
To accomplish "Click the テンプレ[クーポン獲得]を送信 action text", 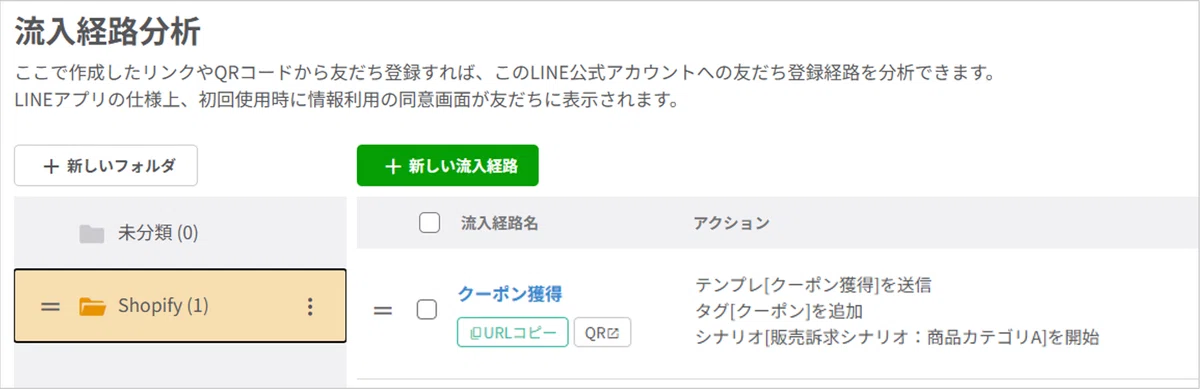I will (813, 286).
